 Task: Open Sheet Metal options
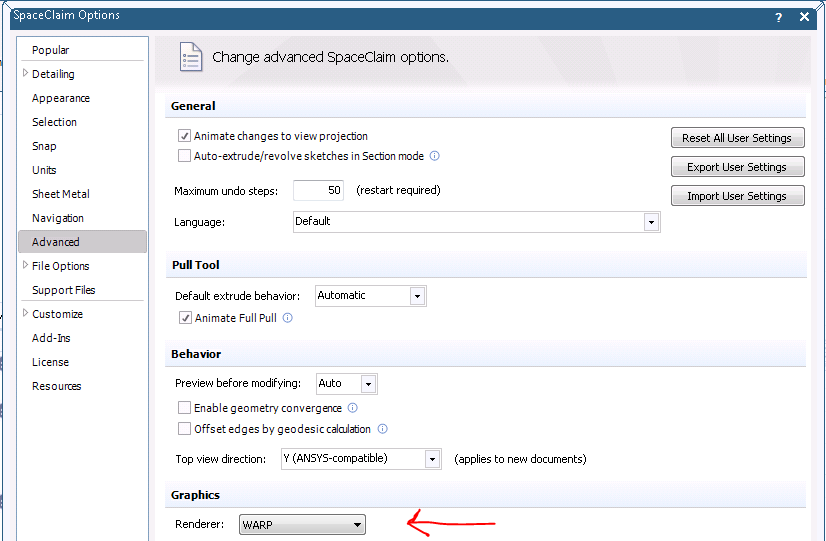click(x=61, y=194)
